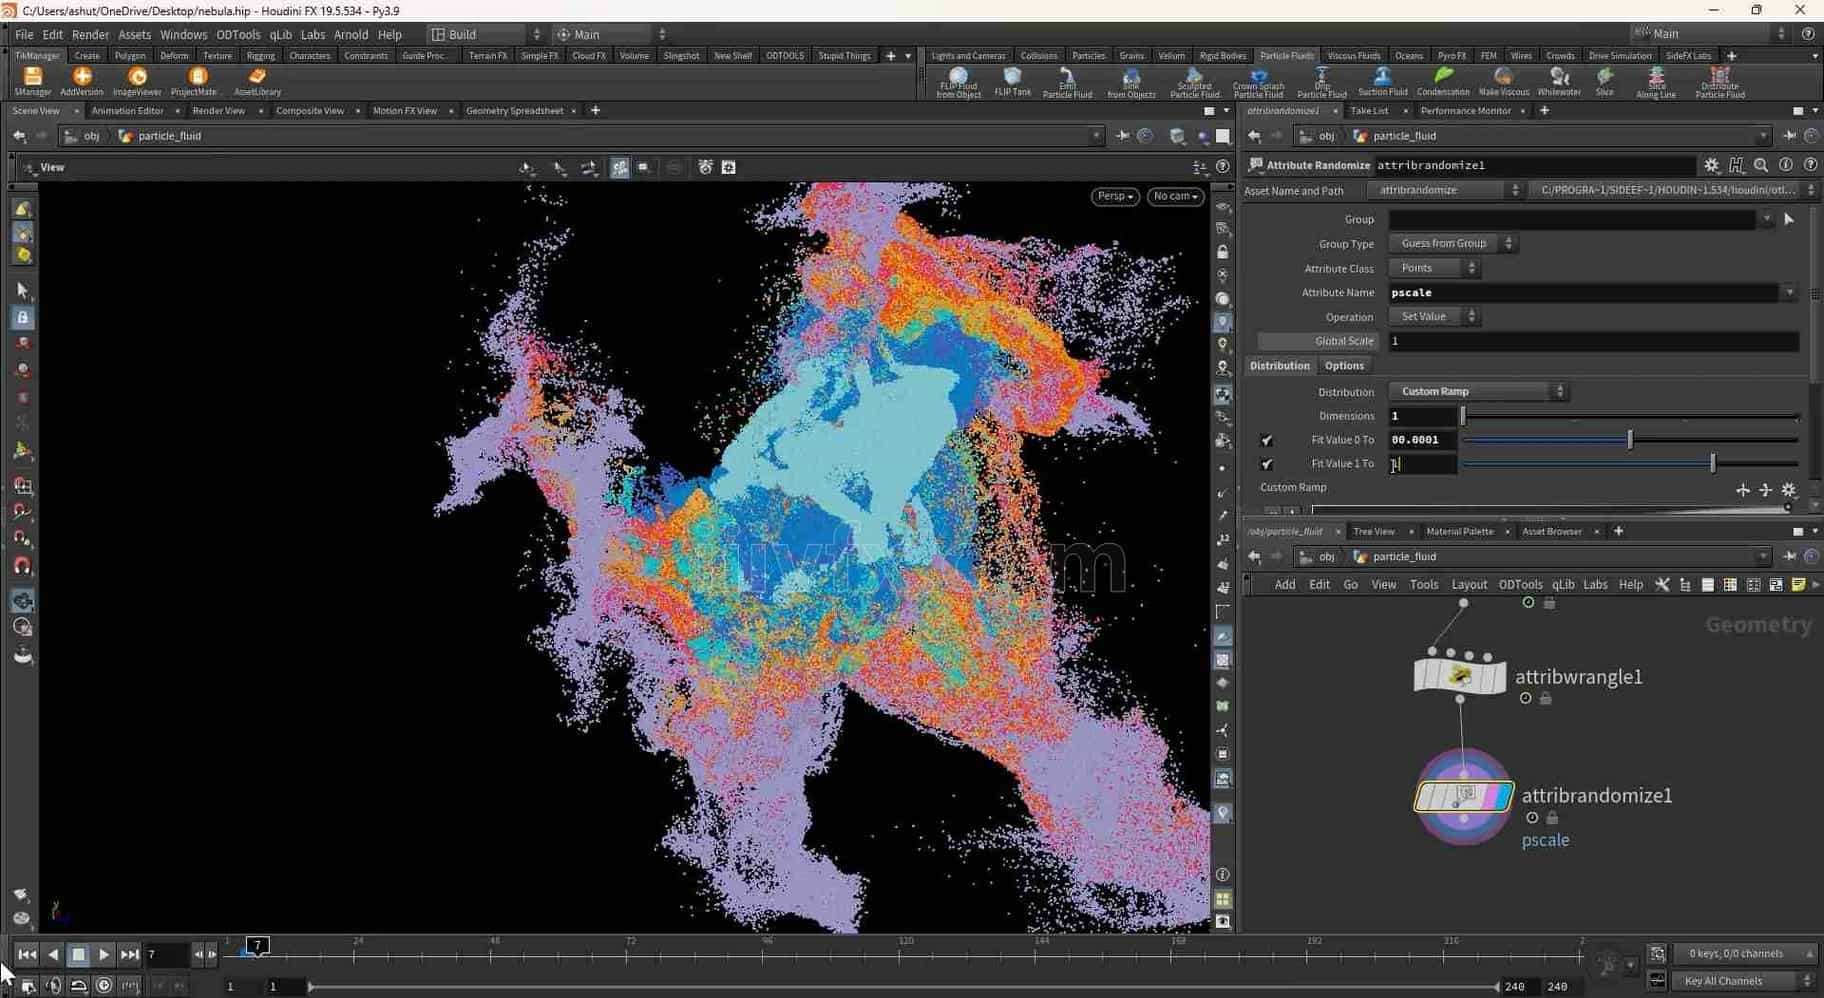Select the Slice shelf tool

point(1604,82)
